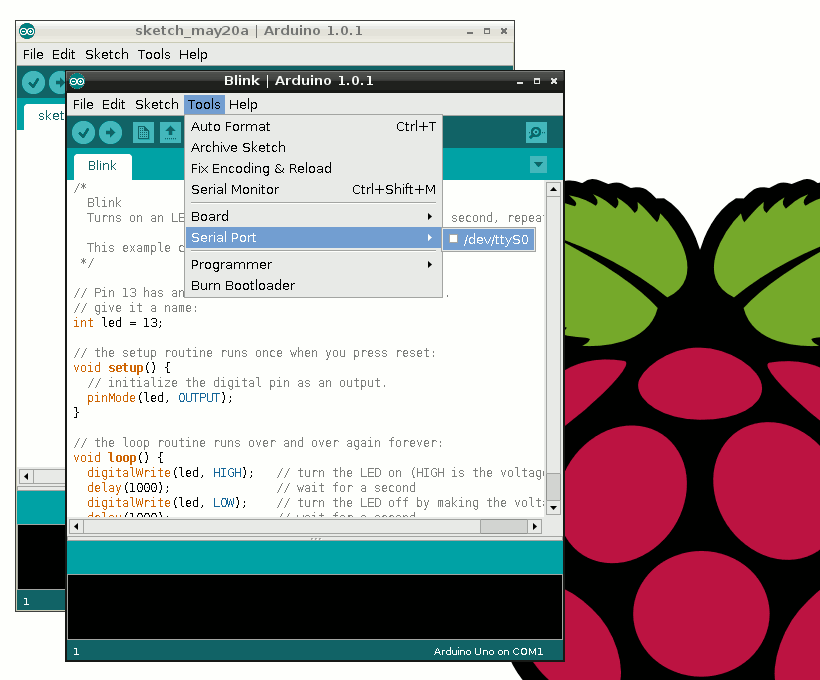Viewport: 820px width, 680px height.
Task: Click Verify checkmark icon in sketch_may20a window
Action: point(33,83)
